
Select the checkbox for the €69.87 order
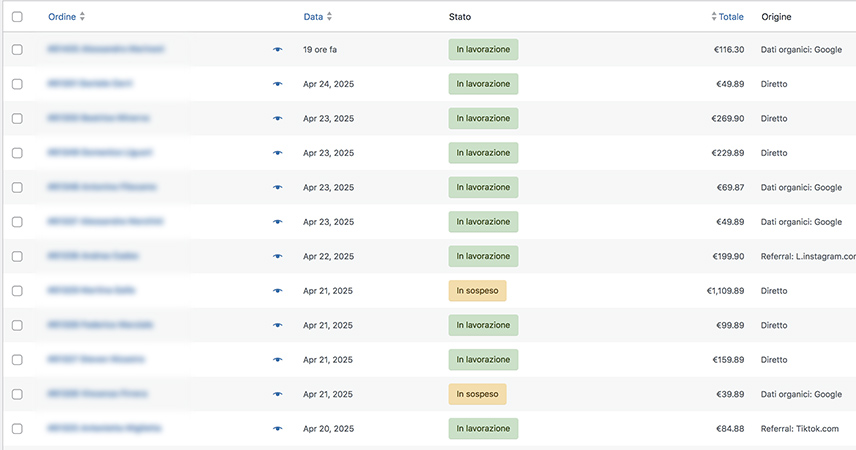17,188
